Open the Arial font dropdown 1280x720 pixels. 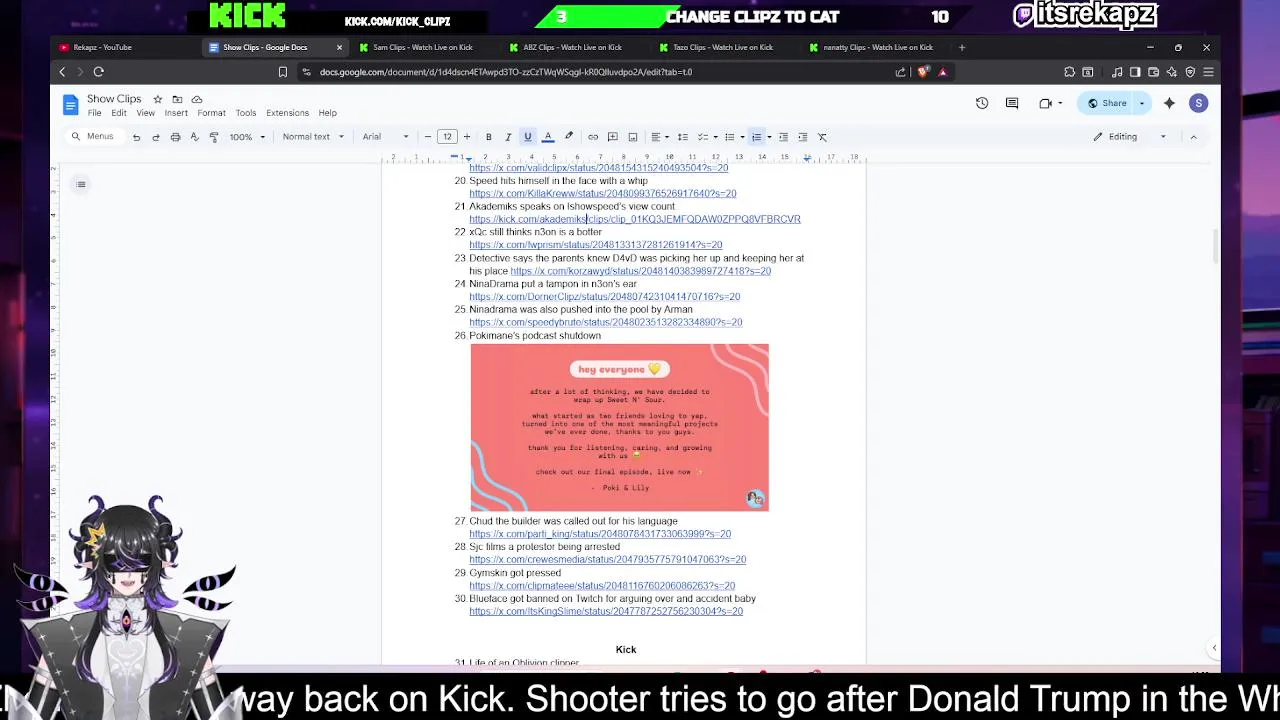coord(385,137)
